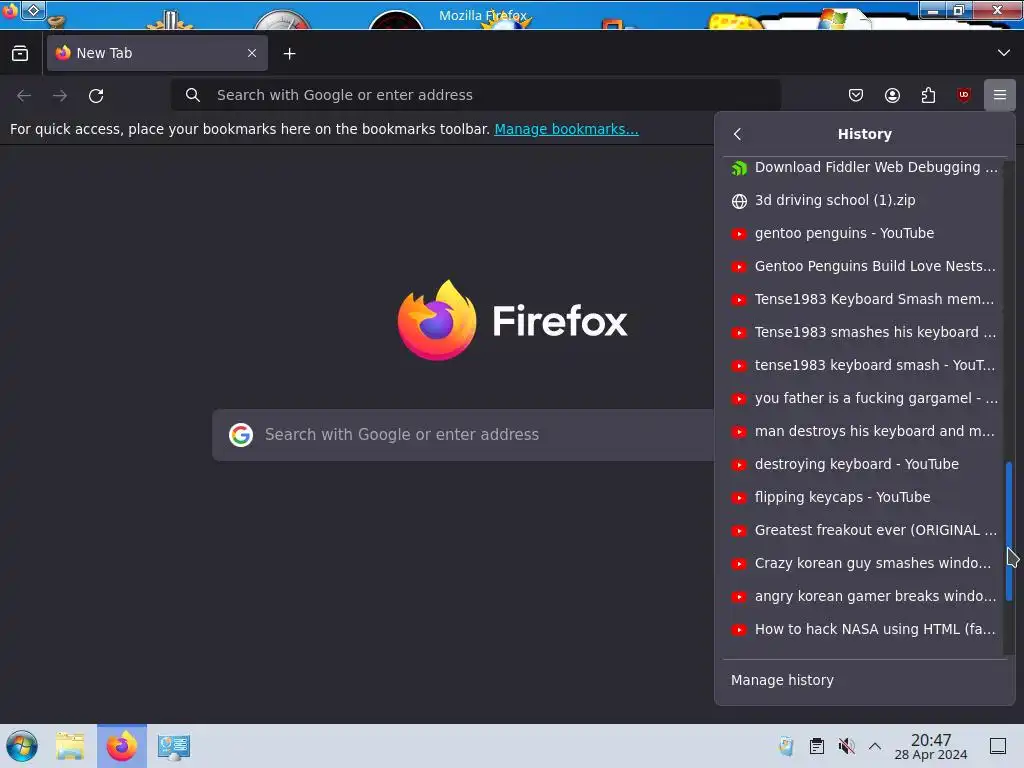The height and width of the screenshot is (768, 1024).
Task: Open the you father is a gargamel entry
Action: pyautogui.click(x=863, y=398)
